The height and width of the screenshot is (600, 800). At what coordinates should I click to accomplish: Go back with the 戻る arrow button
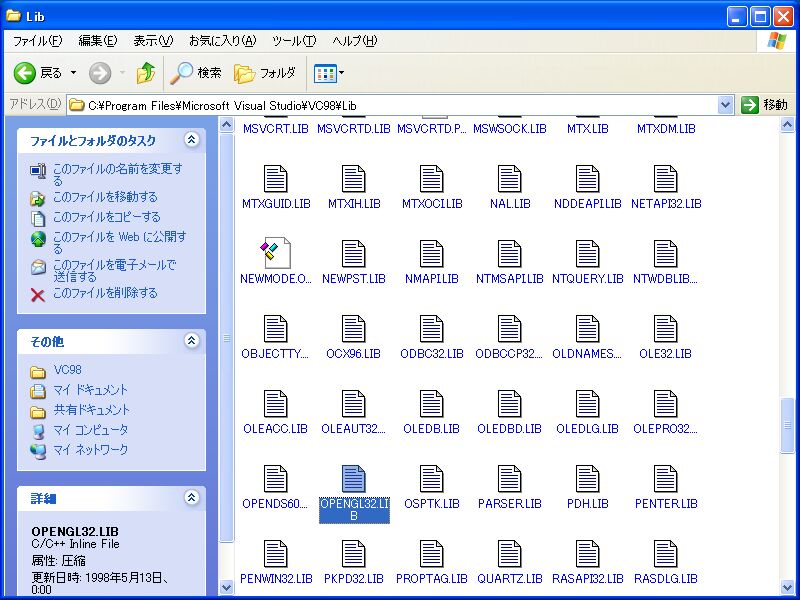[x=38, y=73]
